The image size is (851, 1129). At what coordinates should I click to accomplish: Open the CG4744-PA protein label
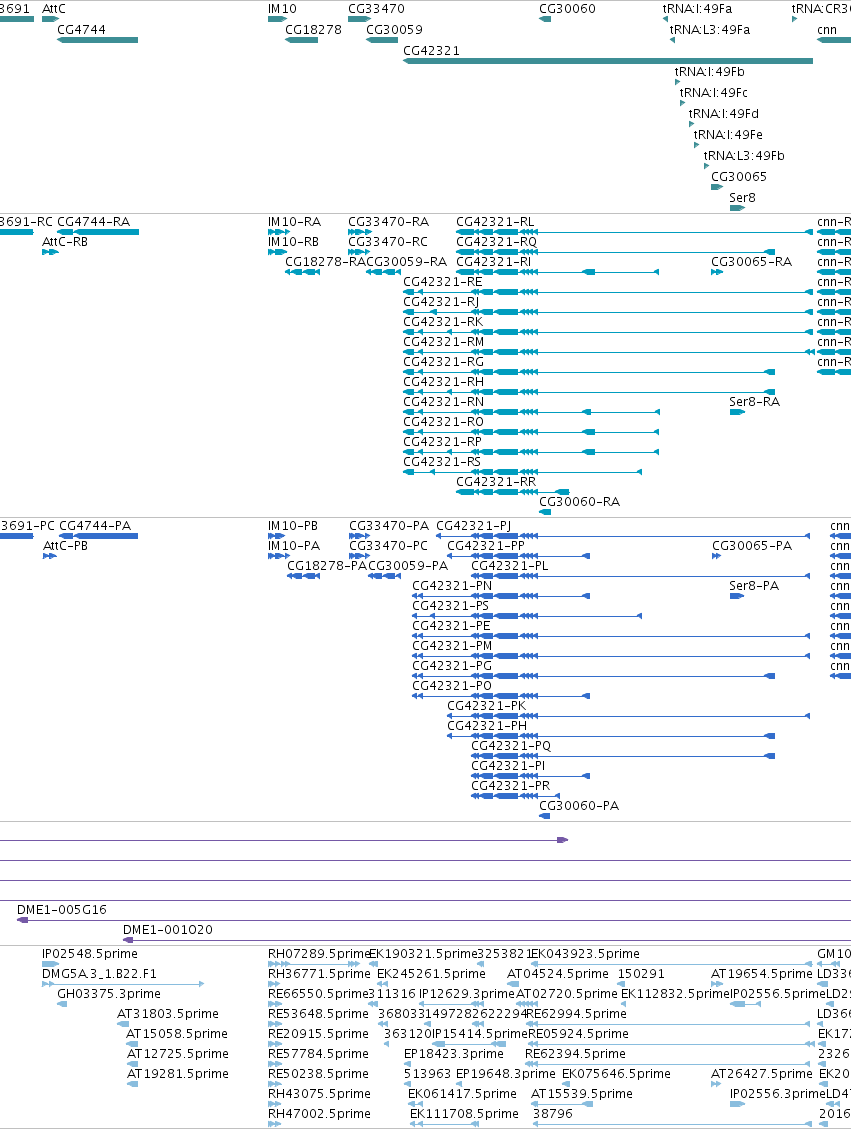click(95, 526)
